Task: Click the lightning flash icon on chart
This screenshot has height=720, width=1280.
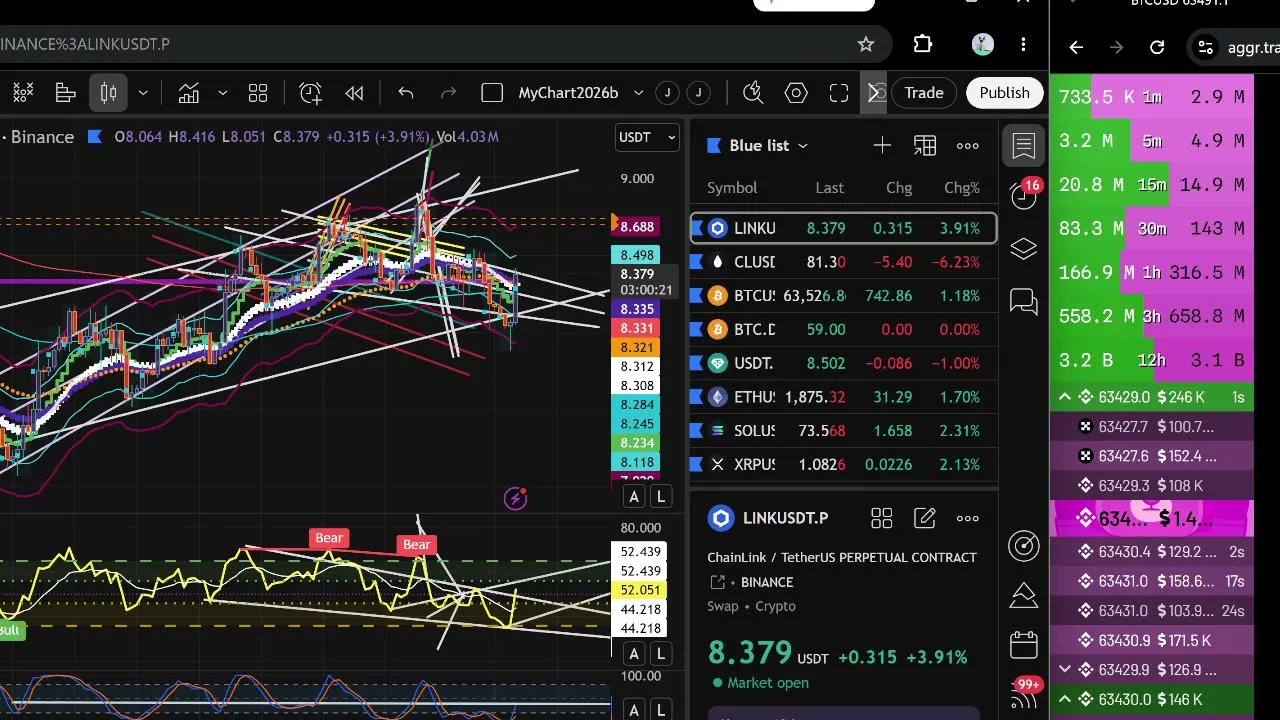Action: coord(516,498)
